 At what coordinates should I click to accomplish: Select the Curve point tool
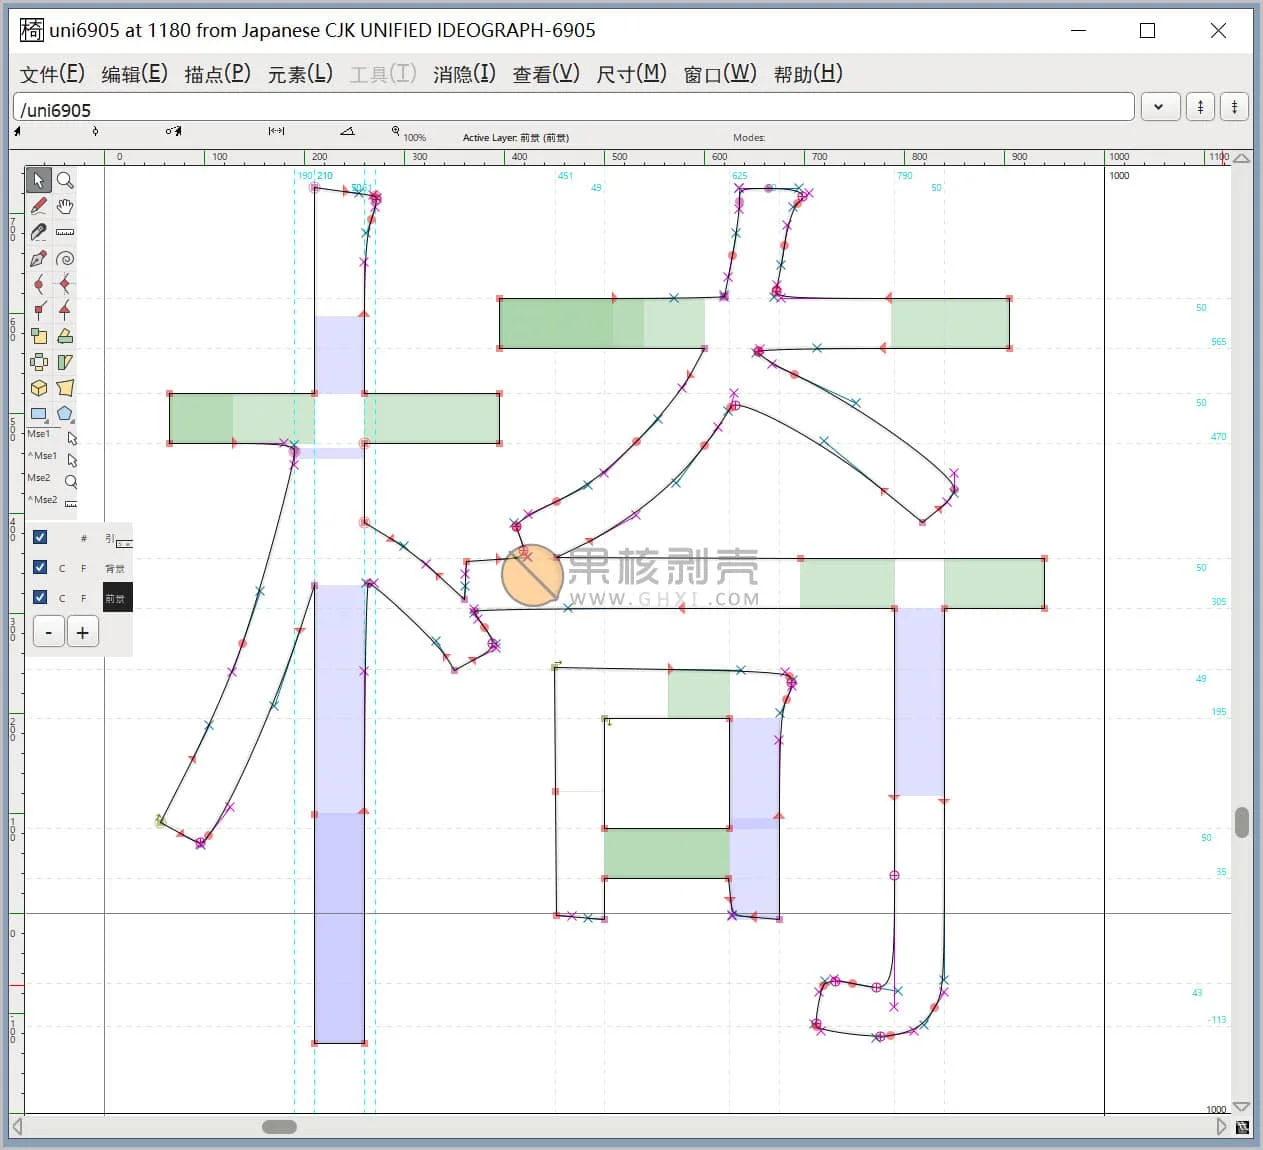pyautogui.click(x=38, y=284)
